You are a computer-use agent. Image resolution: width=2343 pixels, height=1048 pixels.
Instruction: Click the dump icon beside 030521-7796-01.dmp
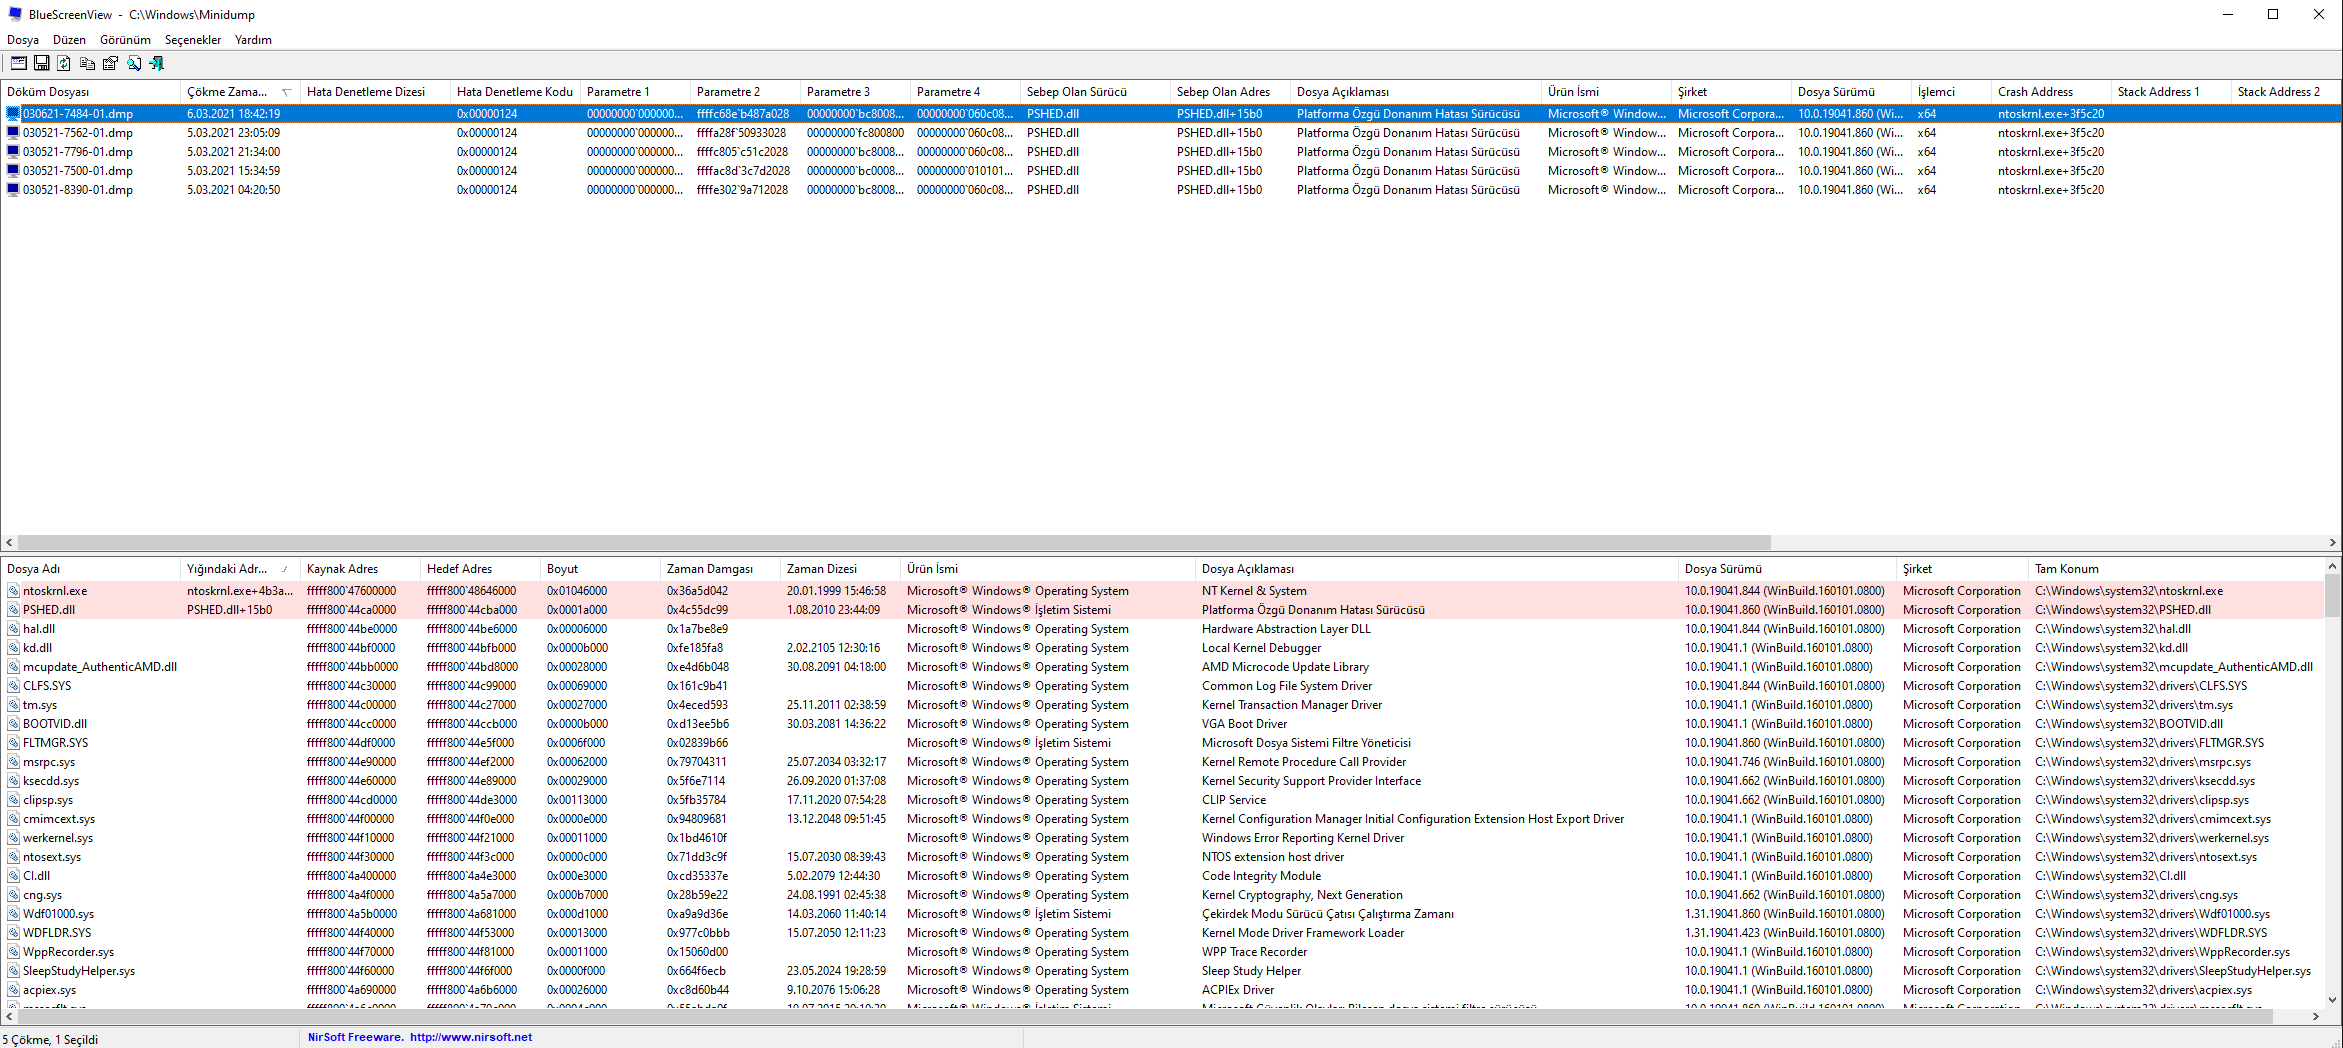coord(13,152)
